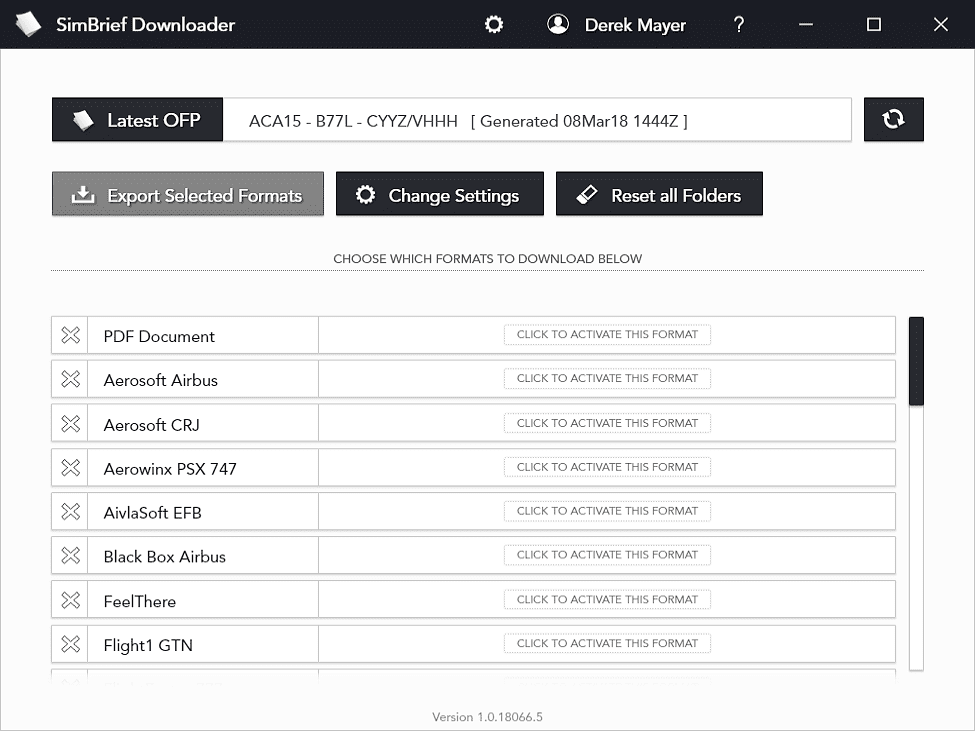Click the SimBrief Downloader logo icon
Image resolution: width=975 pixels, height=731 pixels.
(x=28, y=24)
